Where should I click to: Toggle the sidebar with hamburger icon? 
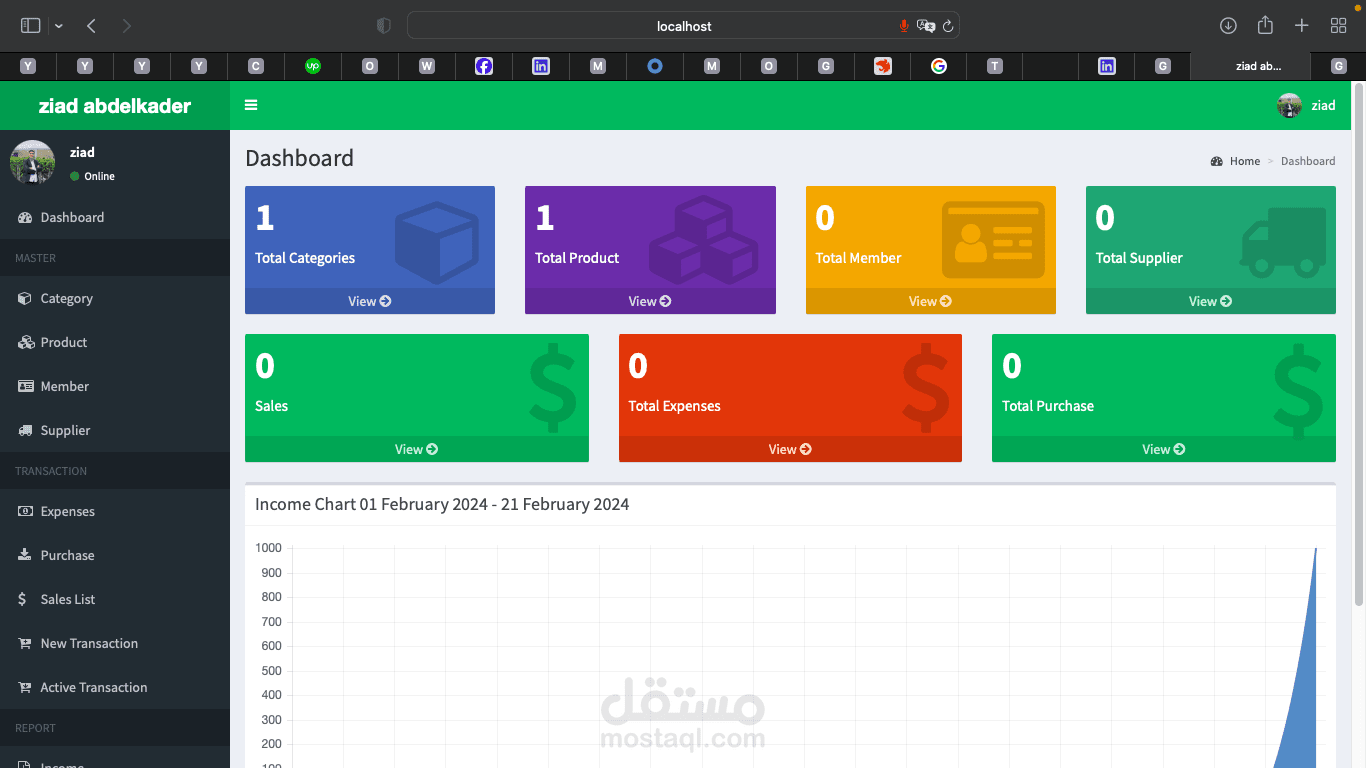coord(251,105)
